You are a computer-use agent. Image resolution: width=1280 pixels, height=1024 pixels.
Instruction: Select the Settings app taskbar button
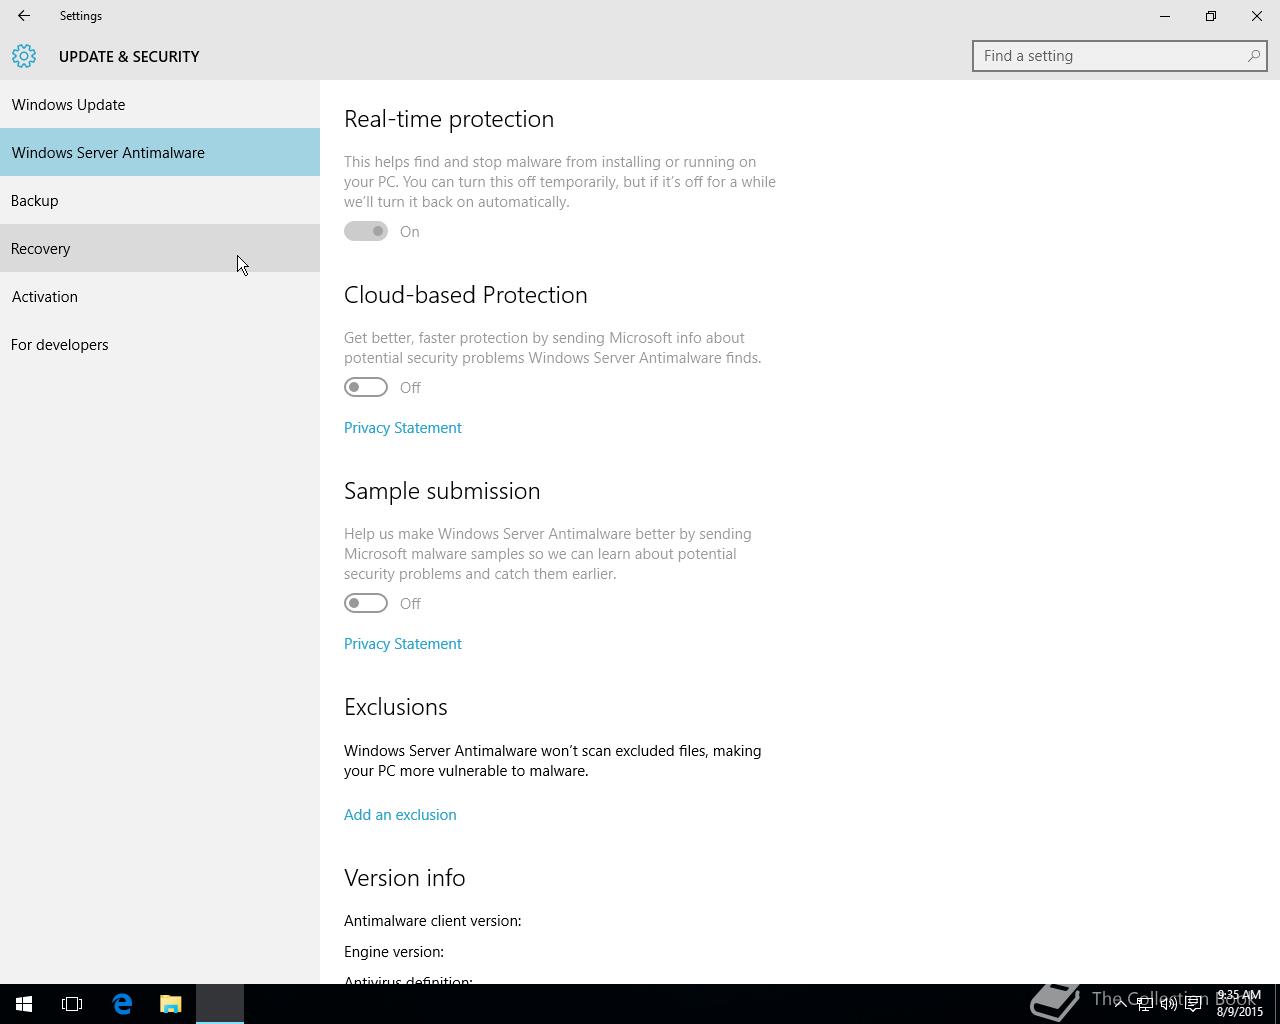220,1004
